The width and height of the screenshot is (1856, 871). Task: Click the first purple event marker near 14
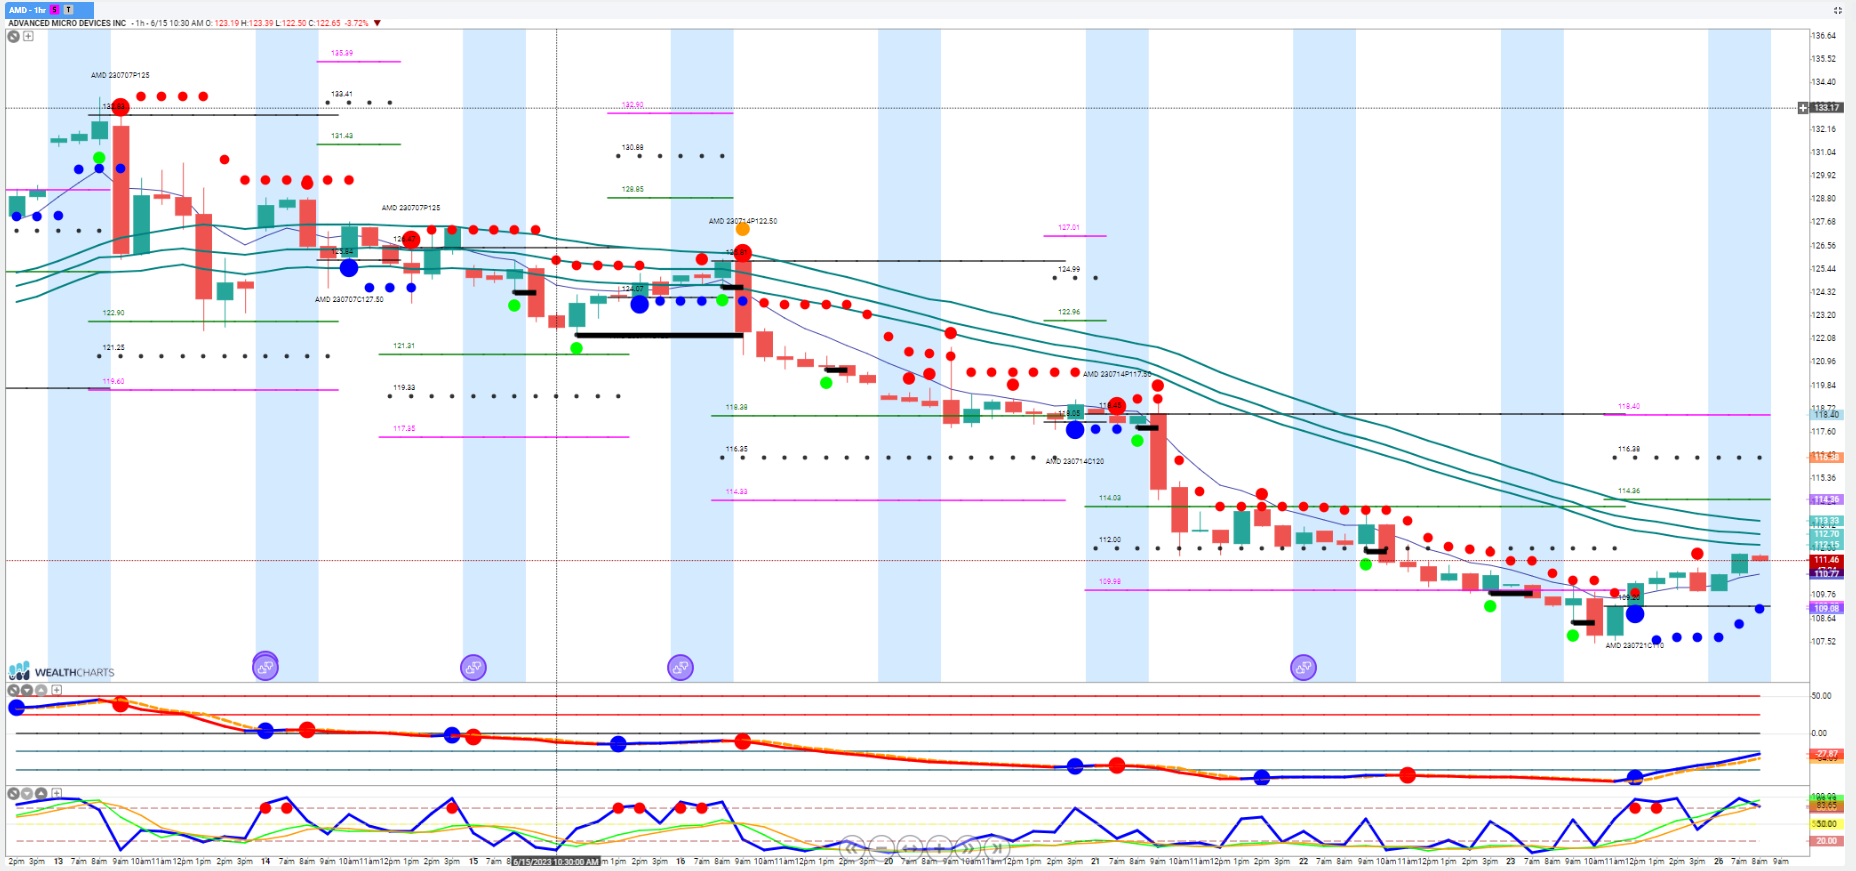[265, 667]
